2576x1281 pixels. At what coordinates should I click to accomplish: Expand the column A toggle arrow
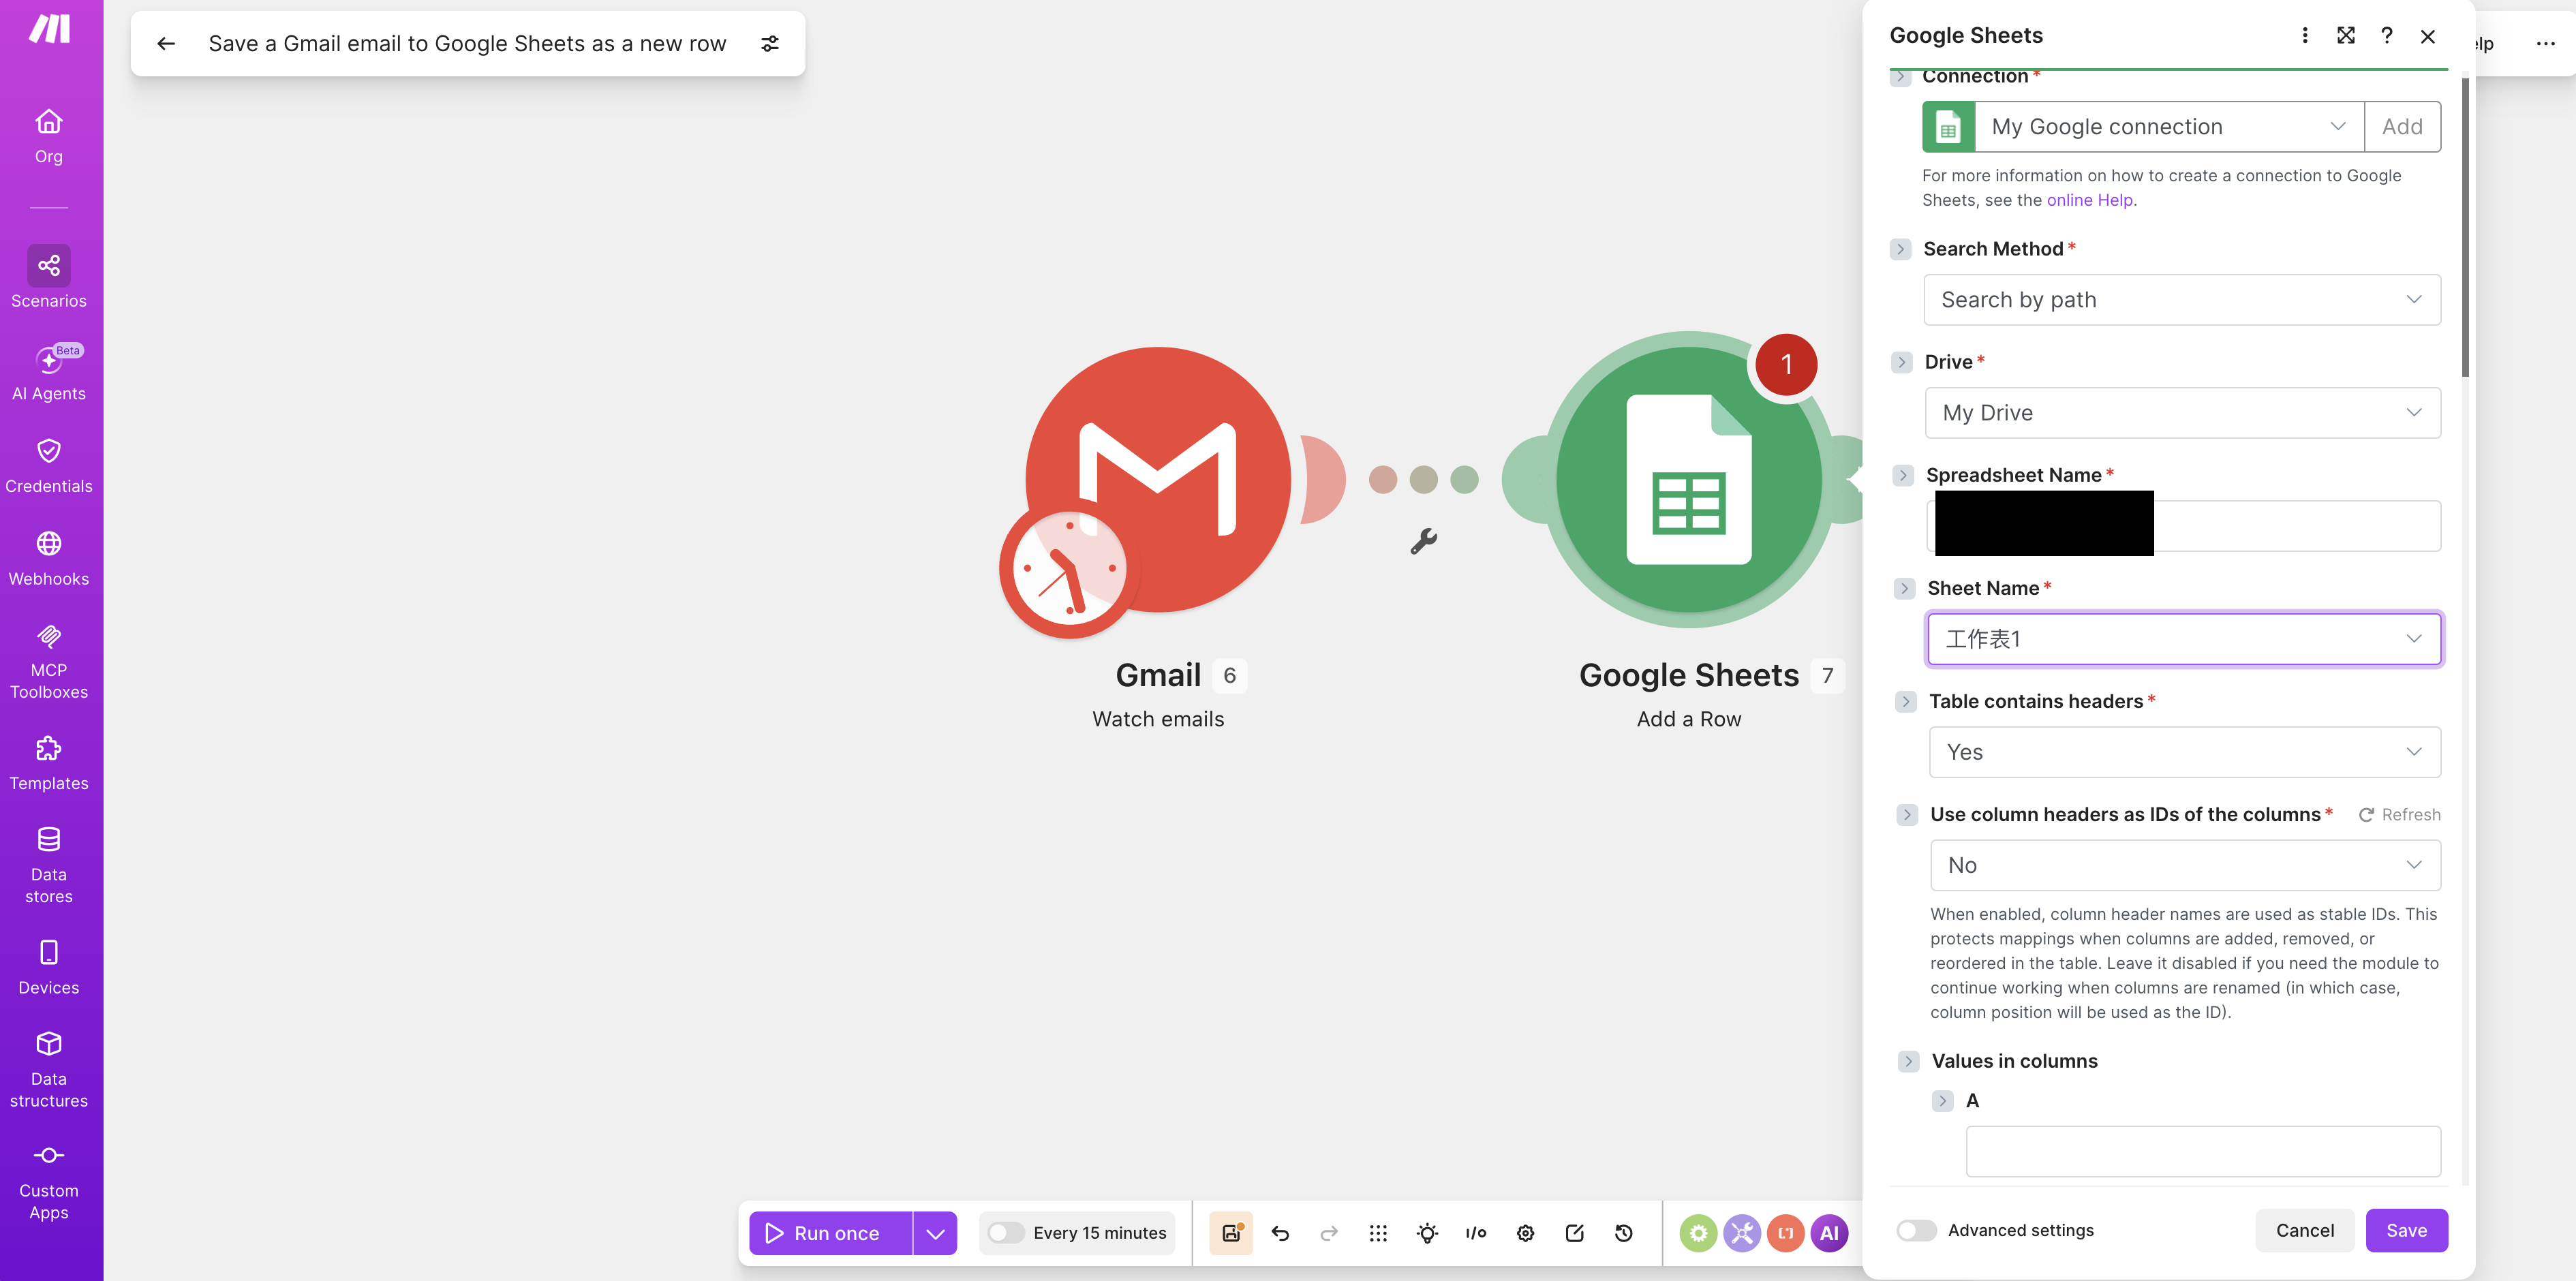[1943, 1101]
